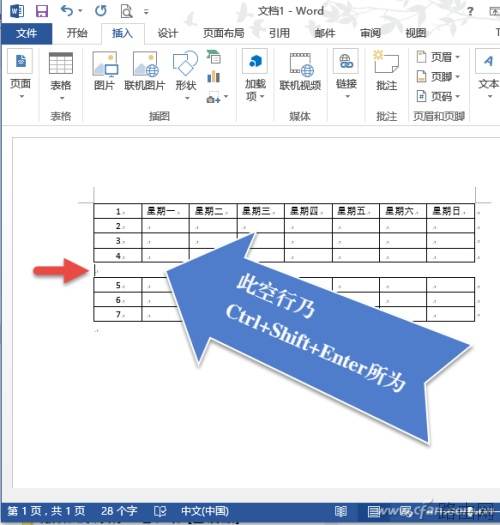The image size is (500, 525).
Task: Click the cell numbered 4
Action: (x=118, y=256)
